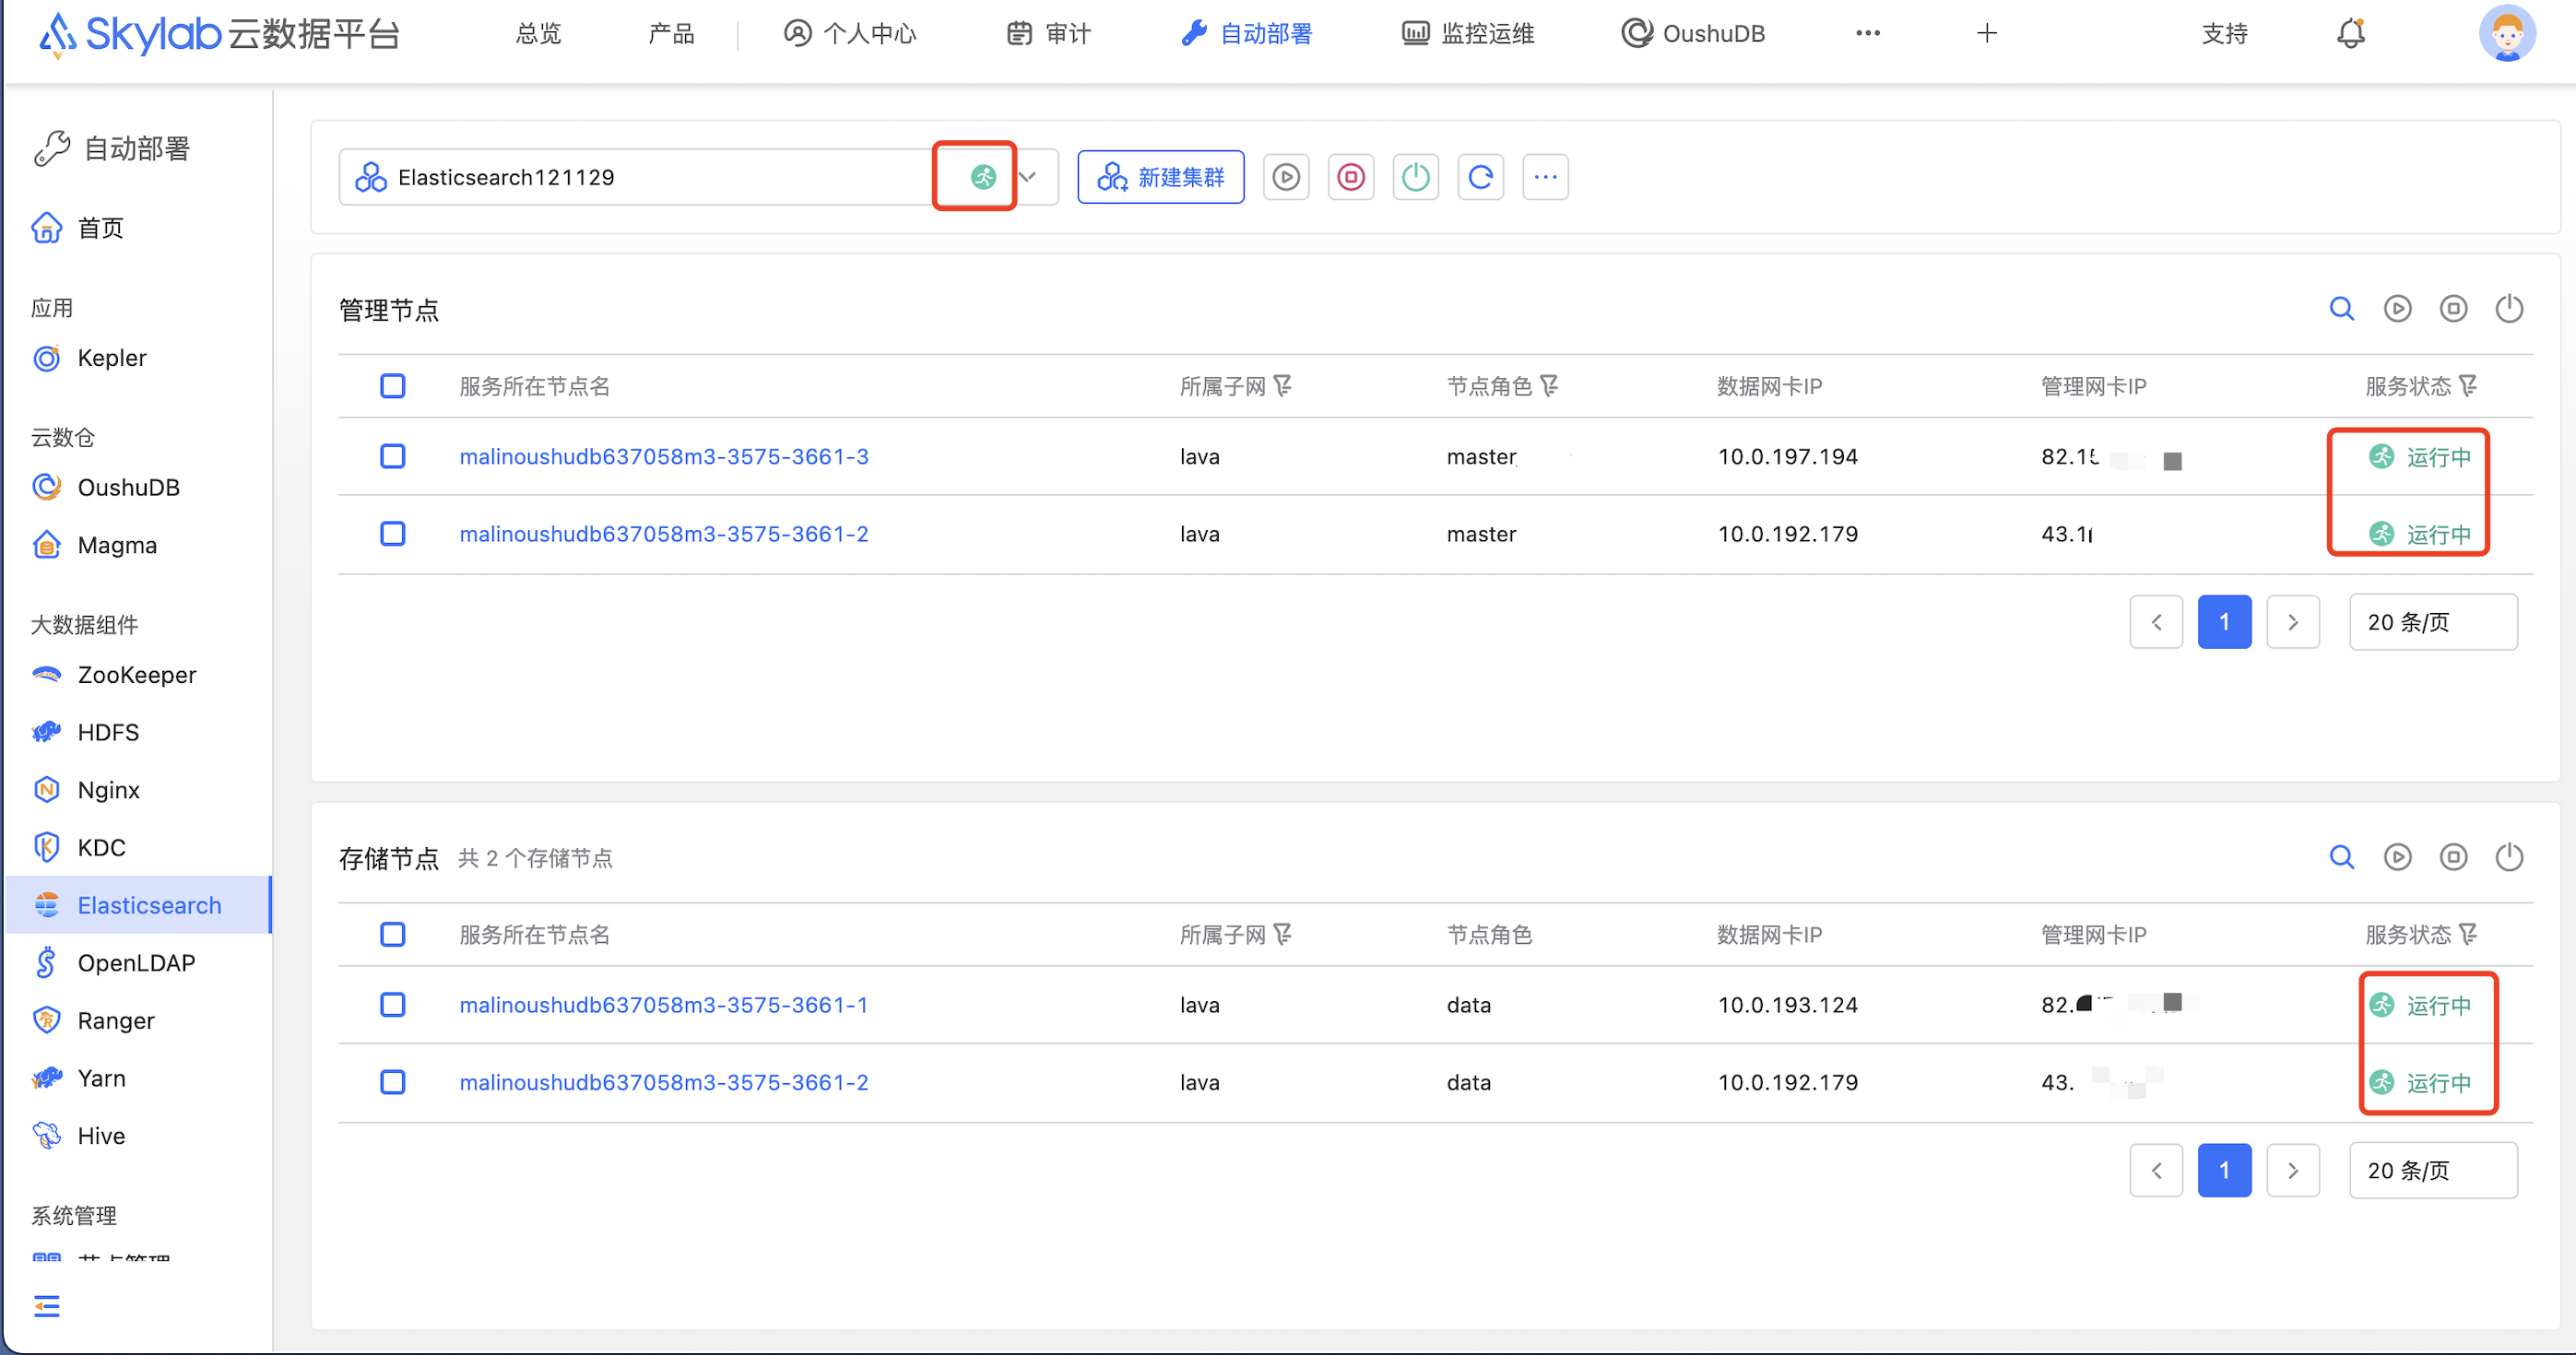This screenshot has height=1355, width=2576.
Task: Click the start icon in 存储节点 section
Action: tap(2398, 857)
